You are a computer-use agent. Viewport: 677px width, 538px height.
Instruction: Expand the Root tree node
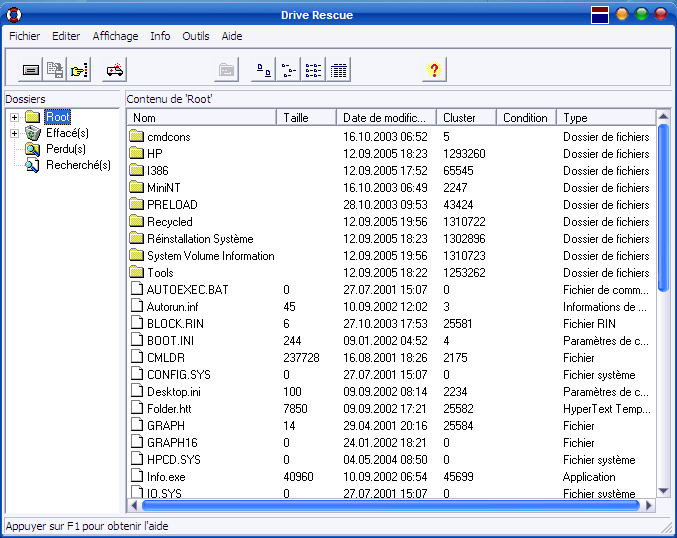[x=14, y=117]
